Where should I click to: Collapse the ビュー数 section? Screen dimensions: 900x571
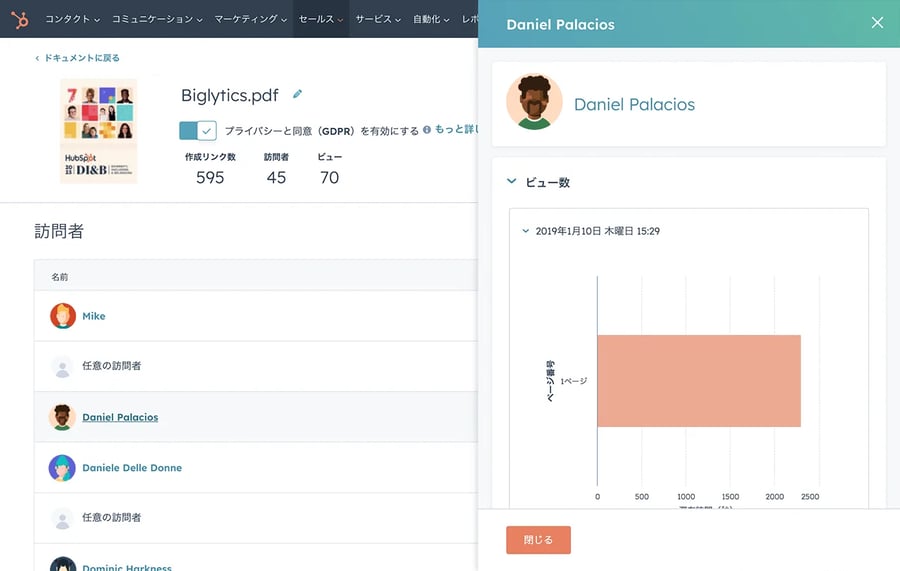(x=511, y=181)
